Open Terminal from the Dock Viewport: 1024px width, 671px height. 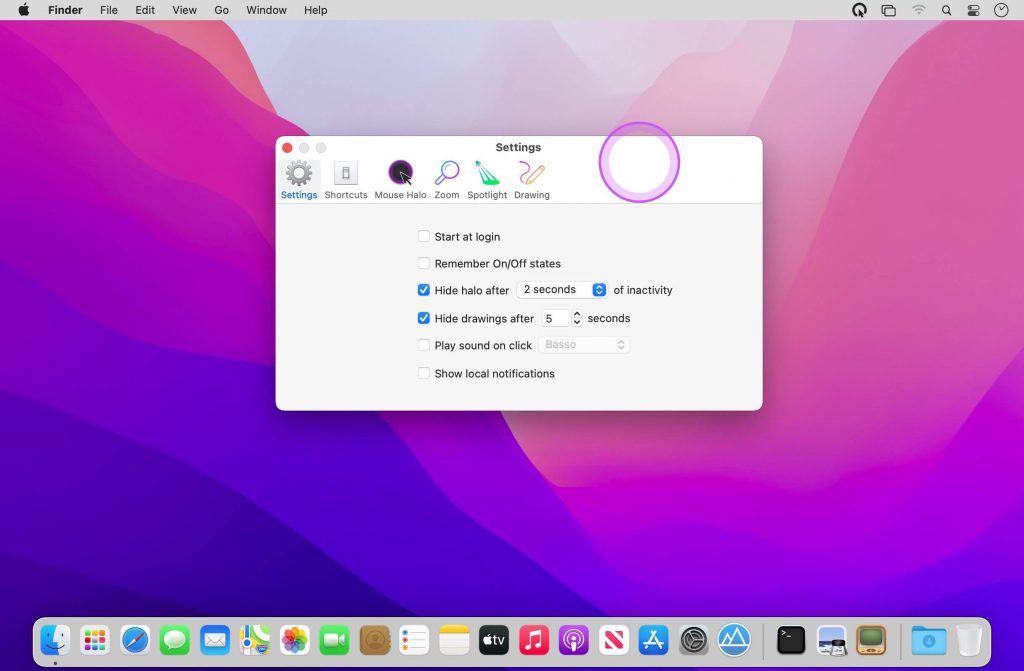[x=791, y=639]
